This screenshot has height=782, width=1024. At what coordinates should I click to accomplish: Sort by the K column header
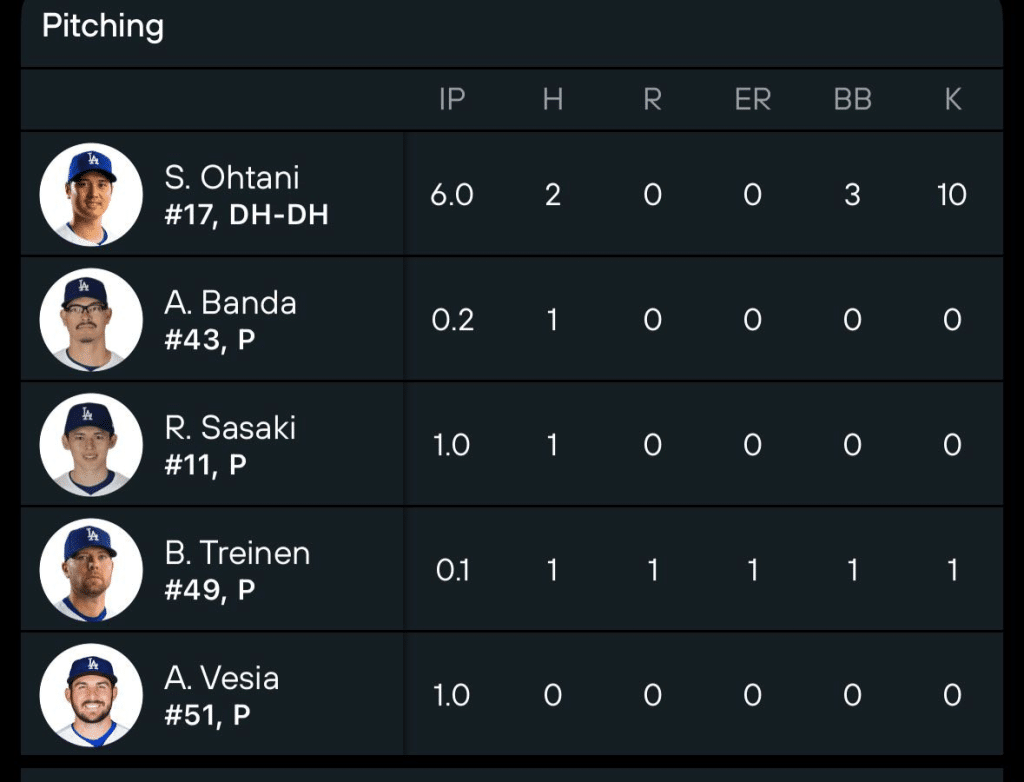[952, 100]
